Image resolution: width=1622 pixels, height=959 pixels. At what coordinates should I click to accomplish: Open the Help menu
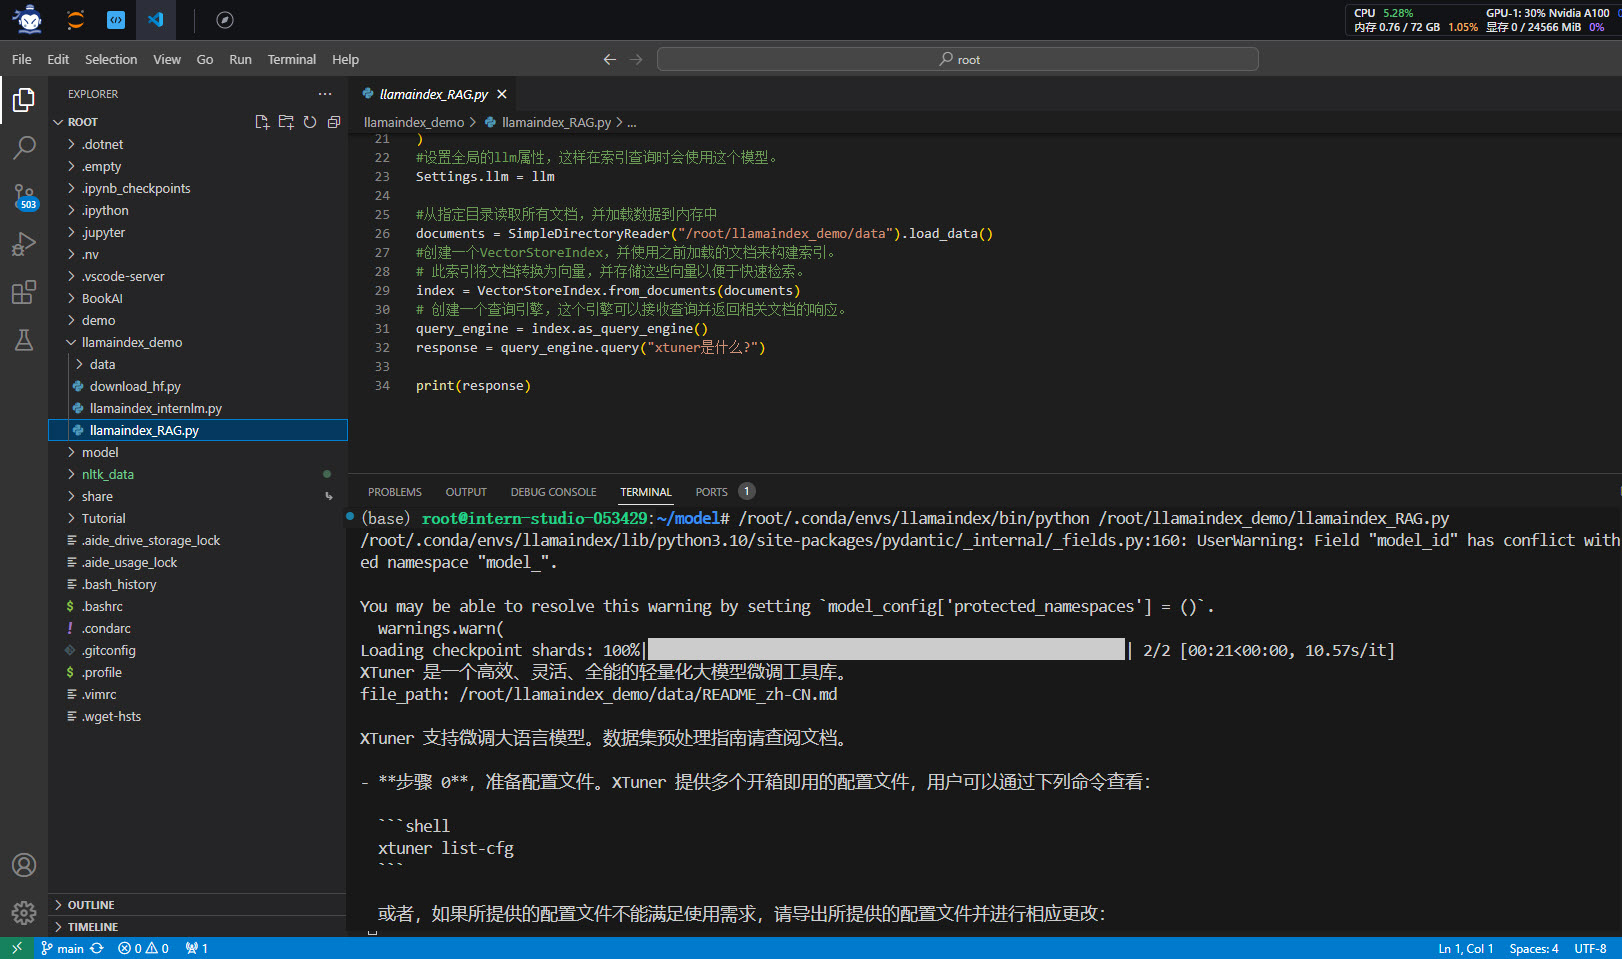[345, 60]
